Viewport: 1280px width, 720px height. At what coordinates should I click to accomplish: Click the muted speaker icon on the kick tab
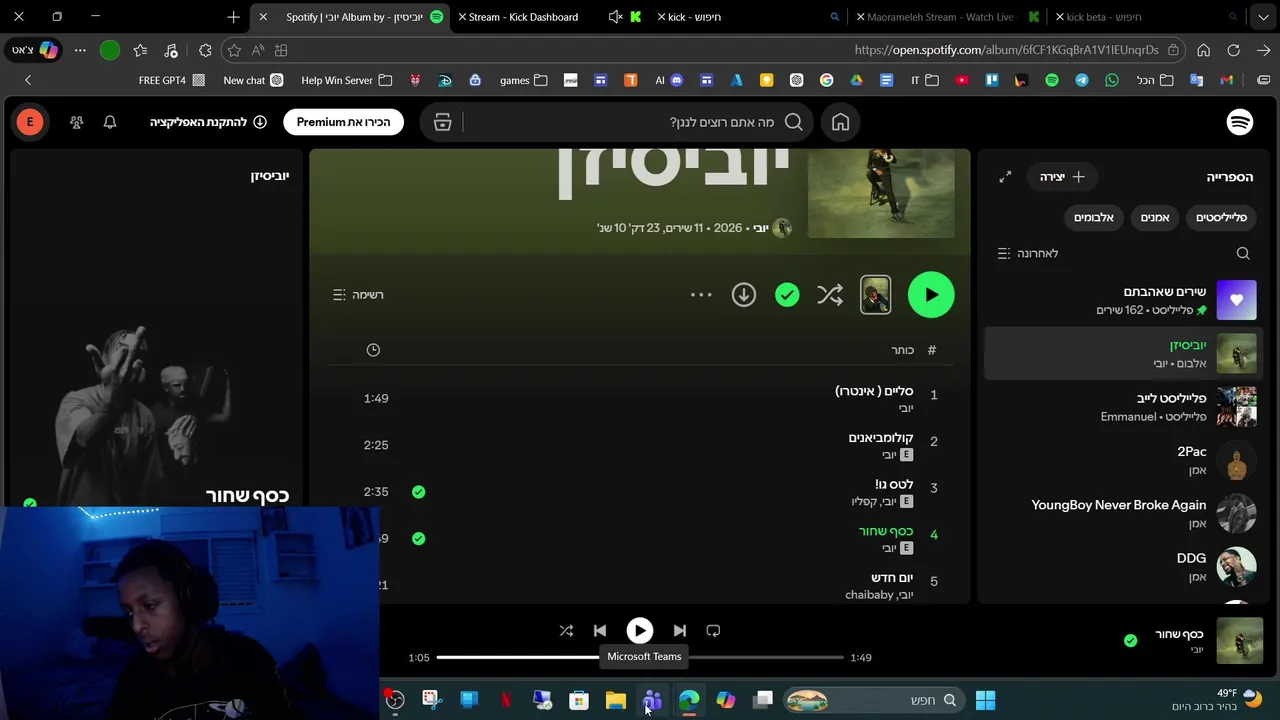615,17
